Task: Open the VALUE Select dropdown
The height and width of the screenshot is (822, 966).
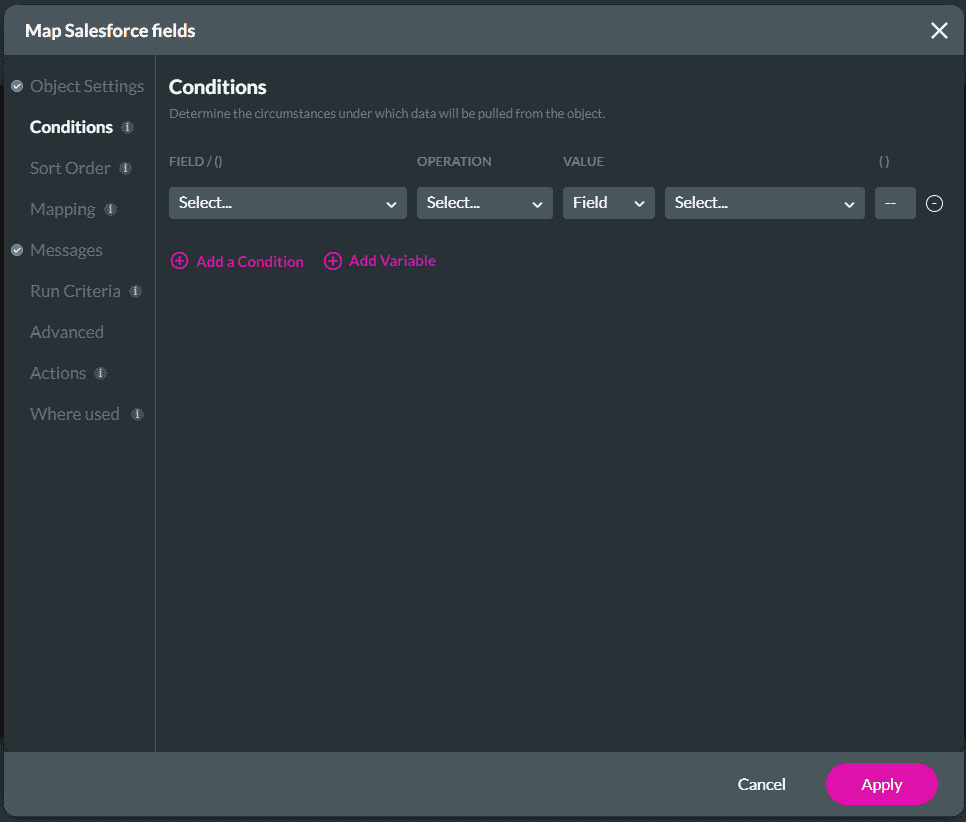Action: [x=764, y=203]
